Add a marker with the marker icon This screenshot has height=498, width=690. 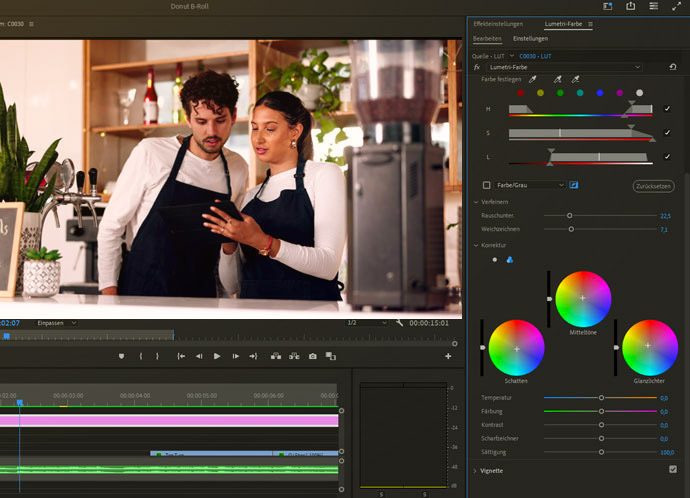(x=121, y=356)
